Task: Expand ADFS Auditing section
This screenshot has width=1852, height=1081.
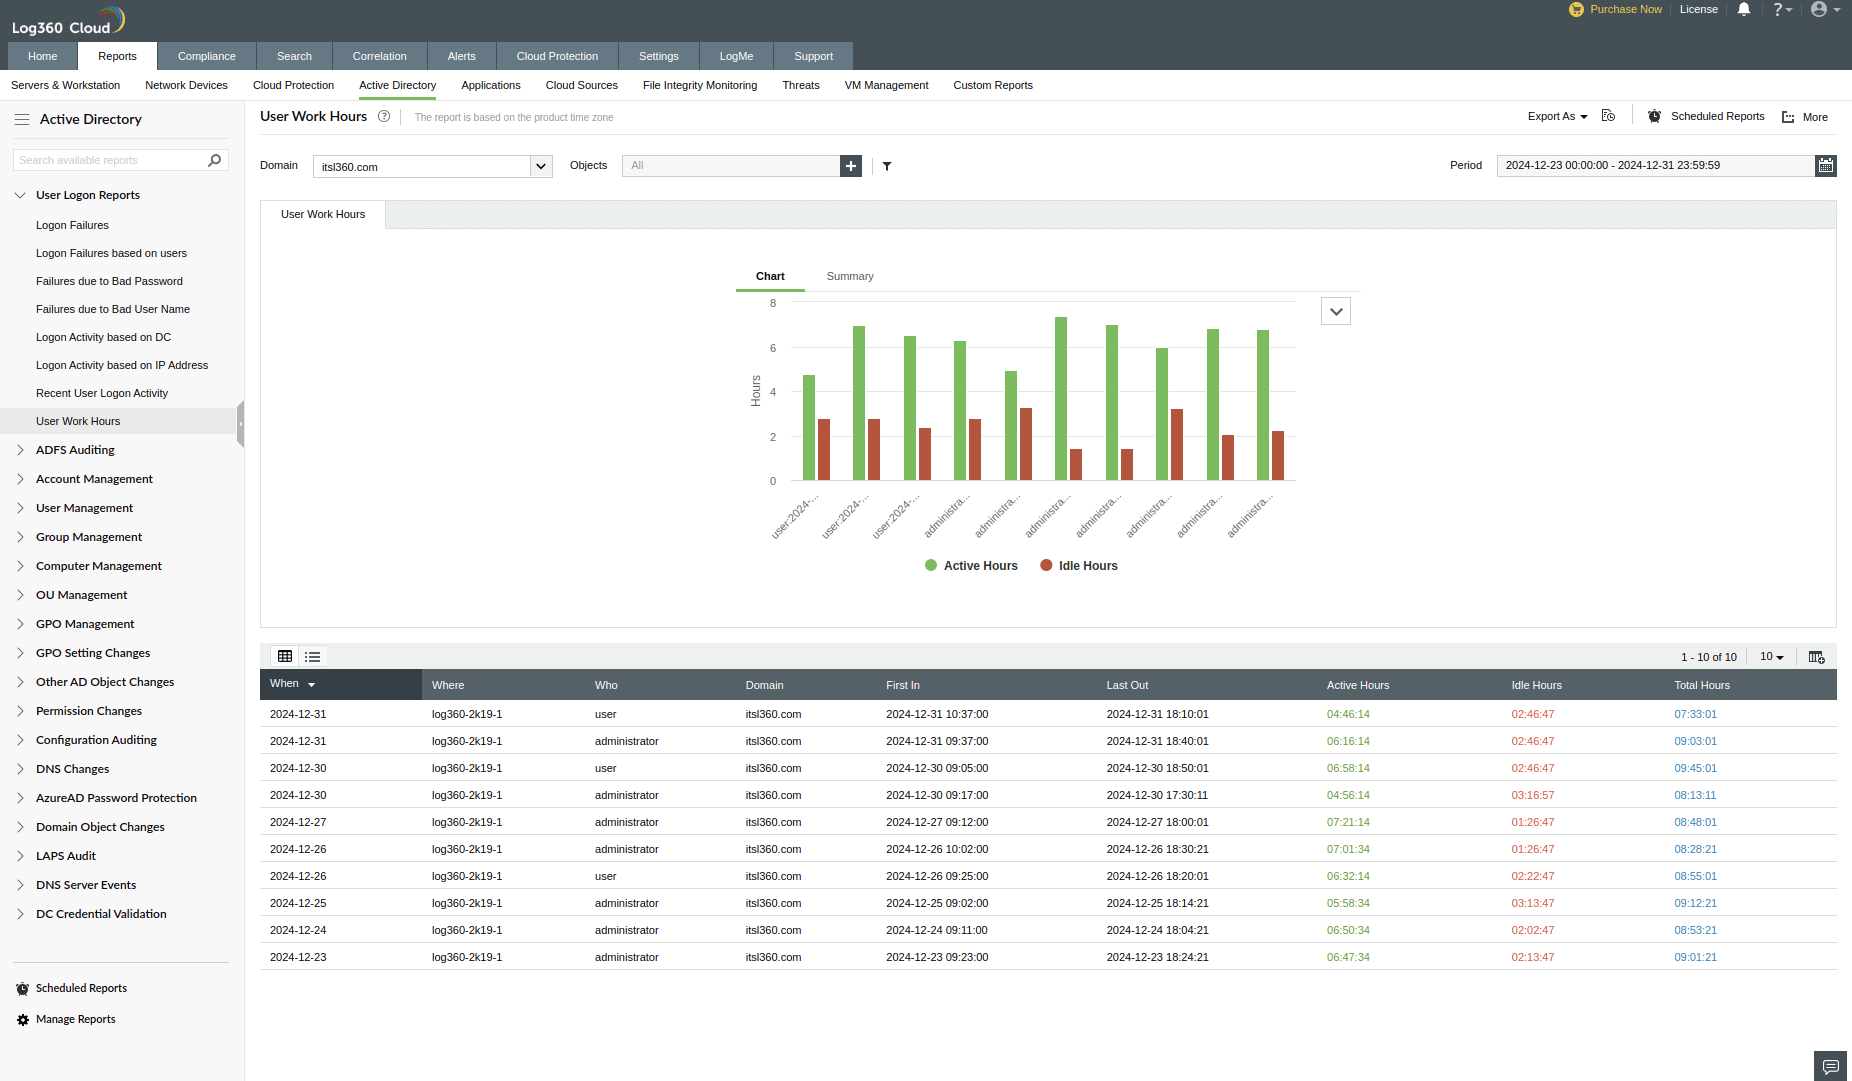Action: (20, 451)
